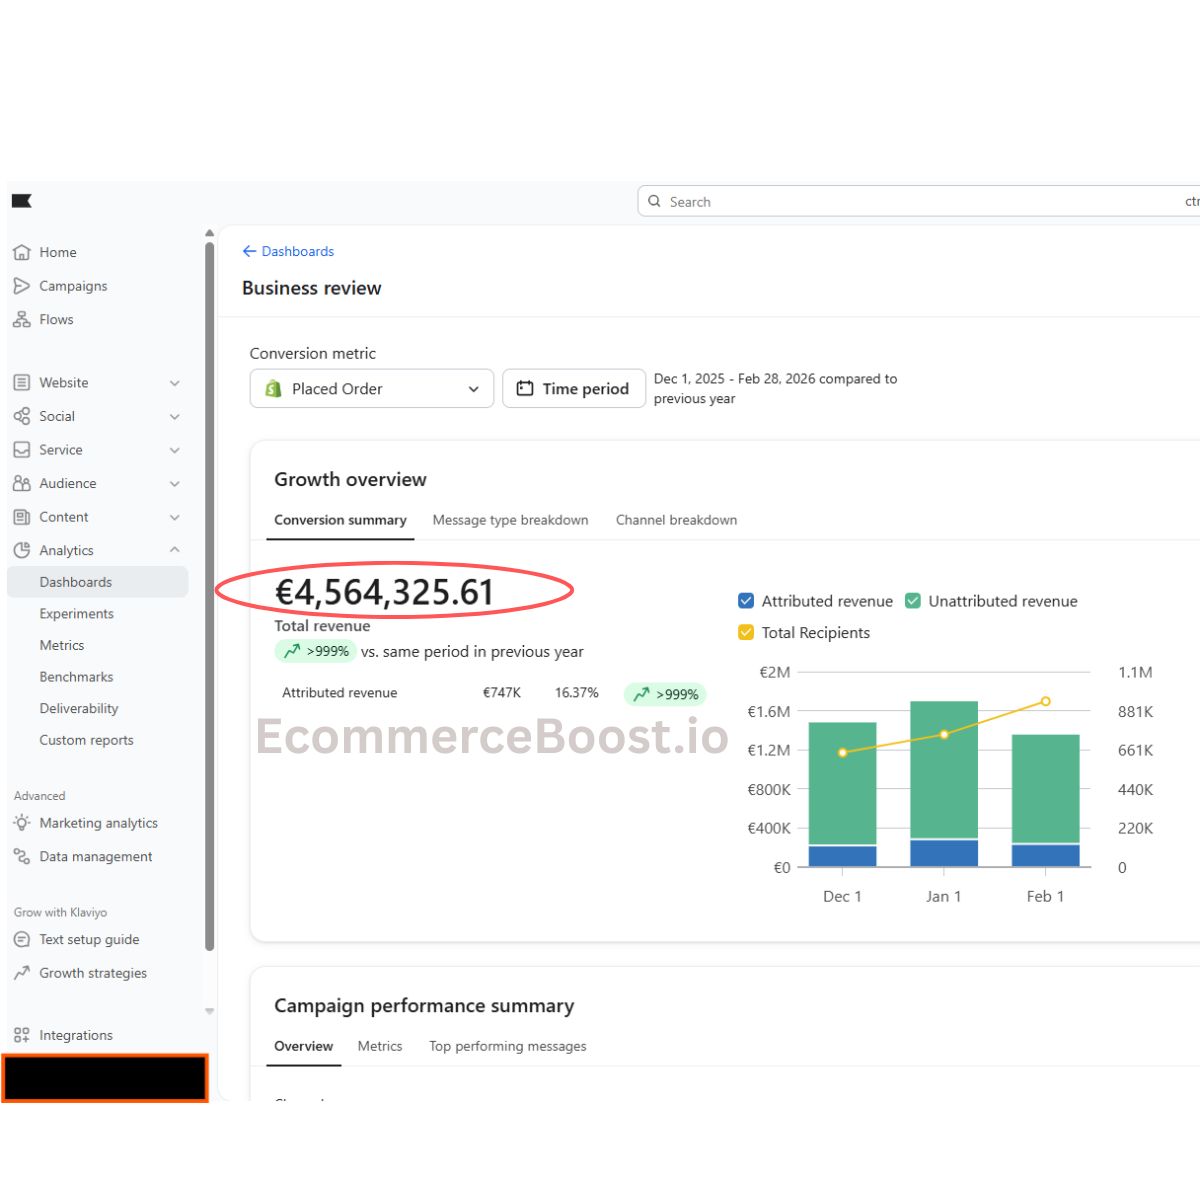Open the Placed Order conversion metric dropdown
This screenshot has height=1200, width=1200.
coord(371,389)
